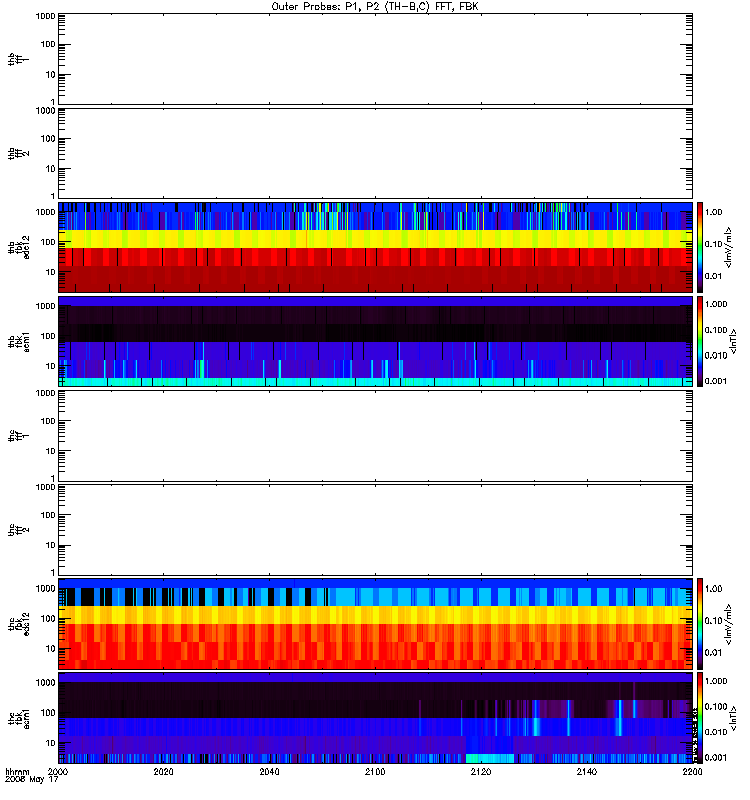Click the '2000' time axis label
The height and width of the screenshot is (800, 750).
(x=58, y=771)
